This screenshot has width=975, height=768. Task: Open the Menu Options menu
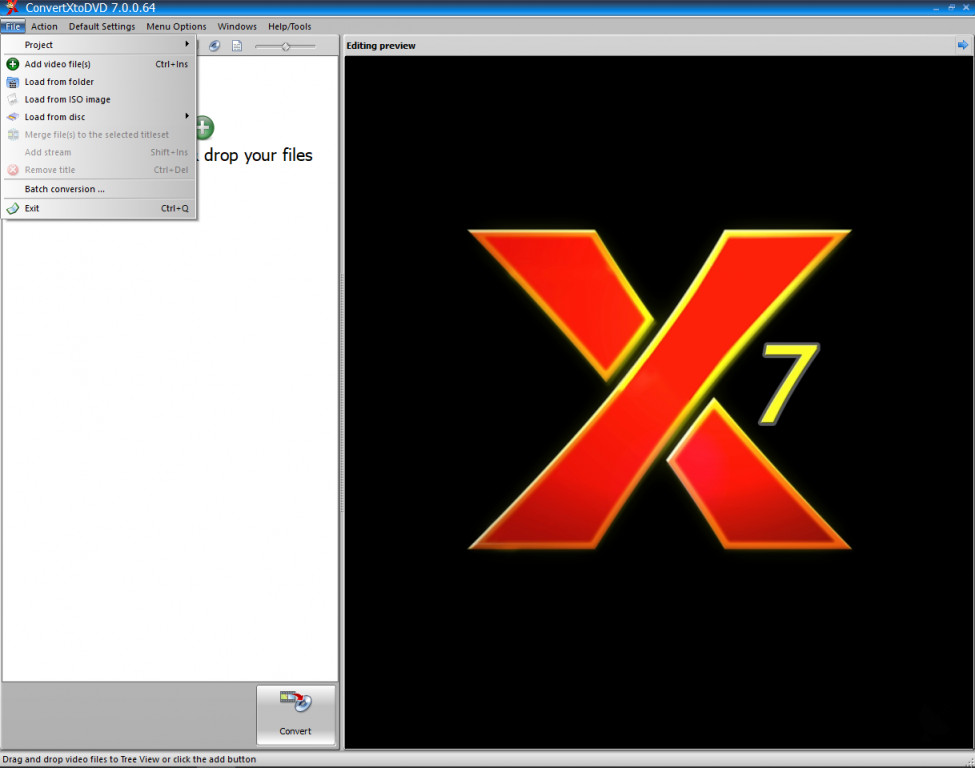pos(176,26)
